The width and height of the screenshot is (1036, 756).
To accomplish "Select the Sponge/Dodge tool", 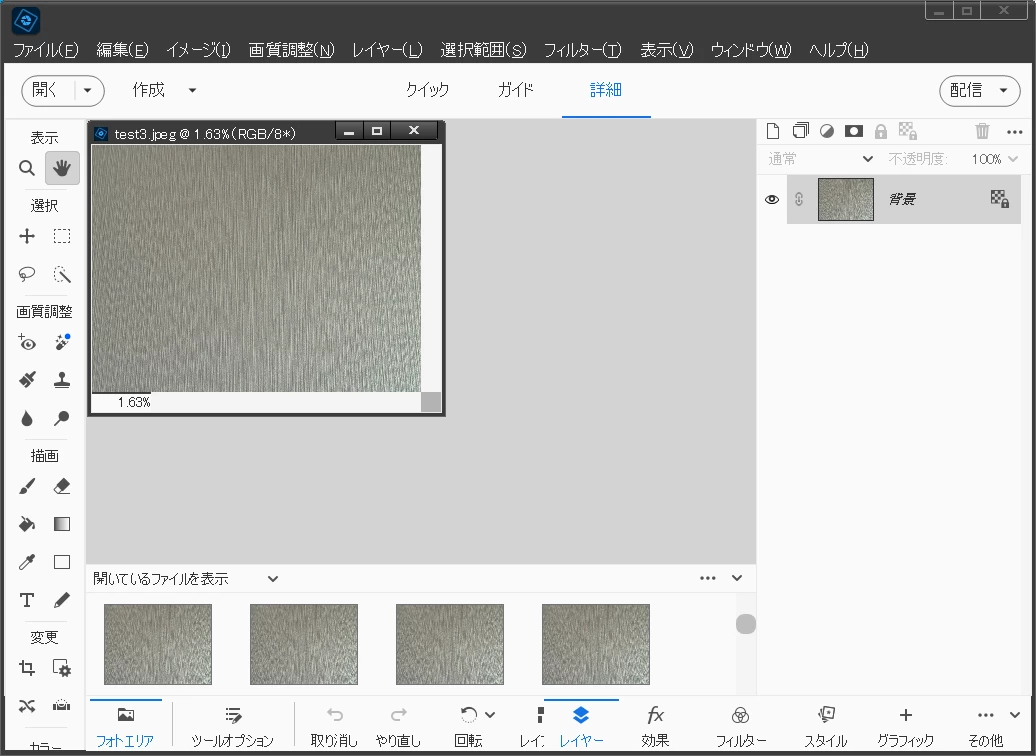I will (62, 418).
